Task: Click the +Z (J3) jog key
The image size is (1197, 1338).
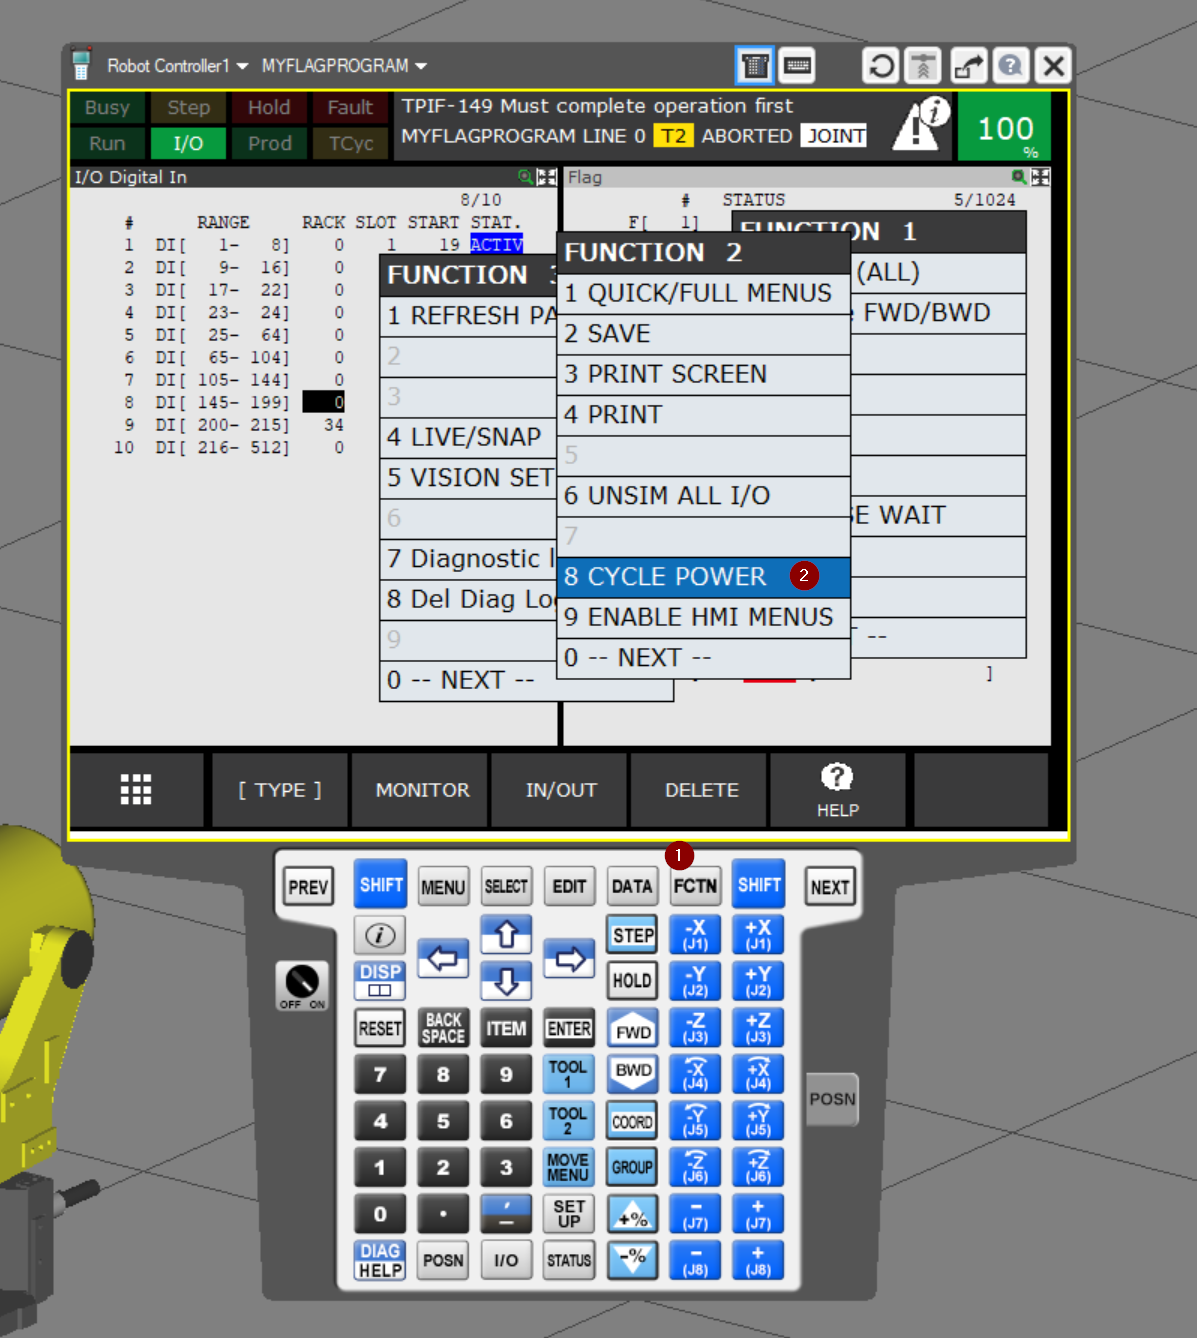Action: [758, 1028]
